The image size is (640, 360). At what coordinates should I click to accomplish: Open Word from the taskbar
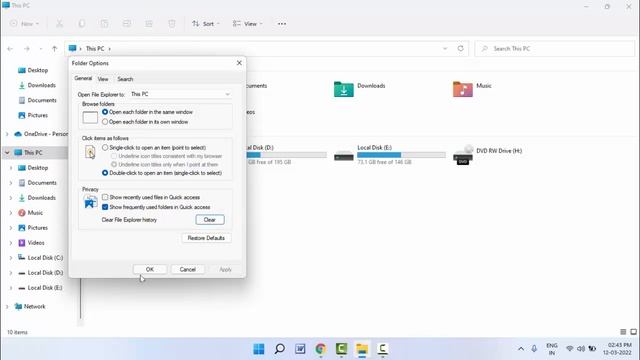pos(300,349)
